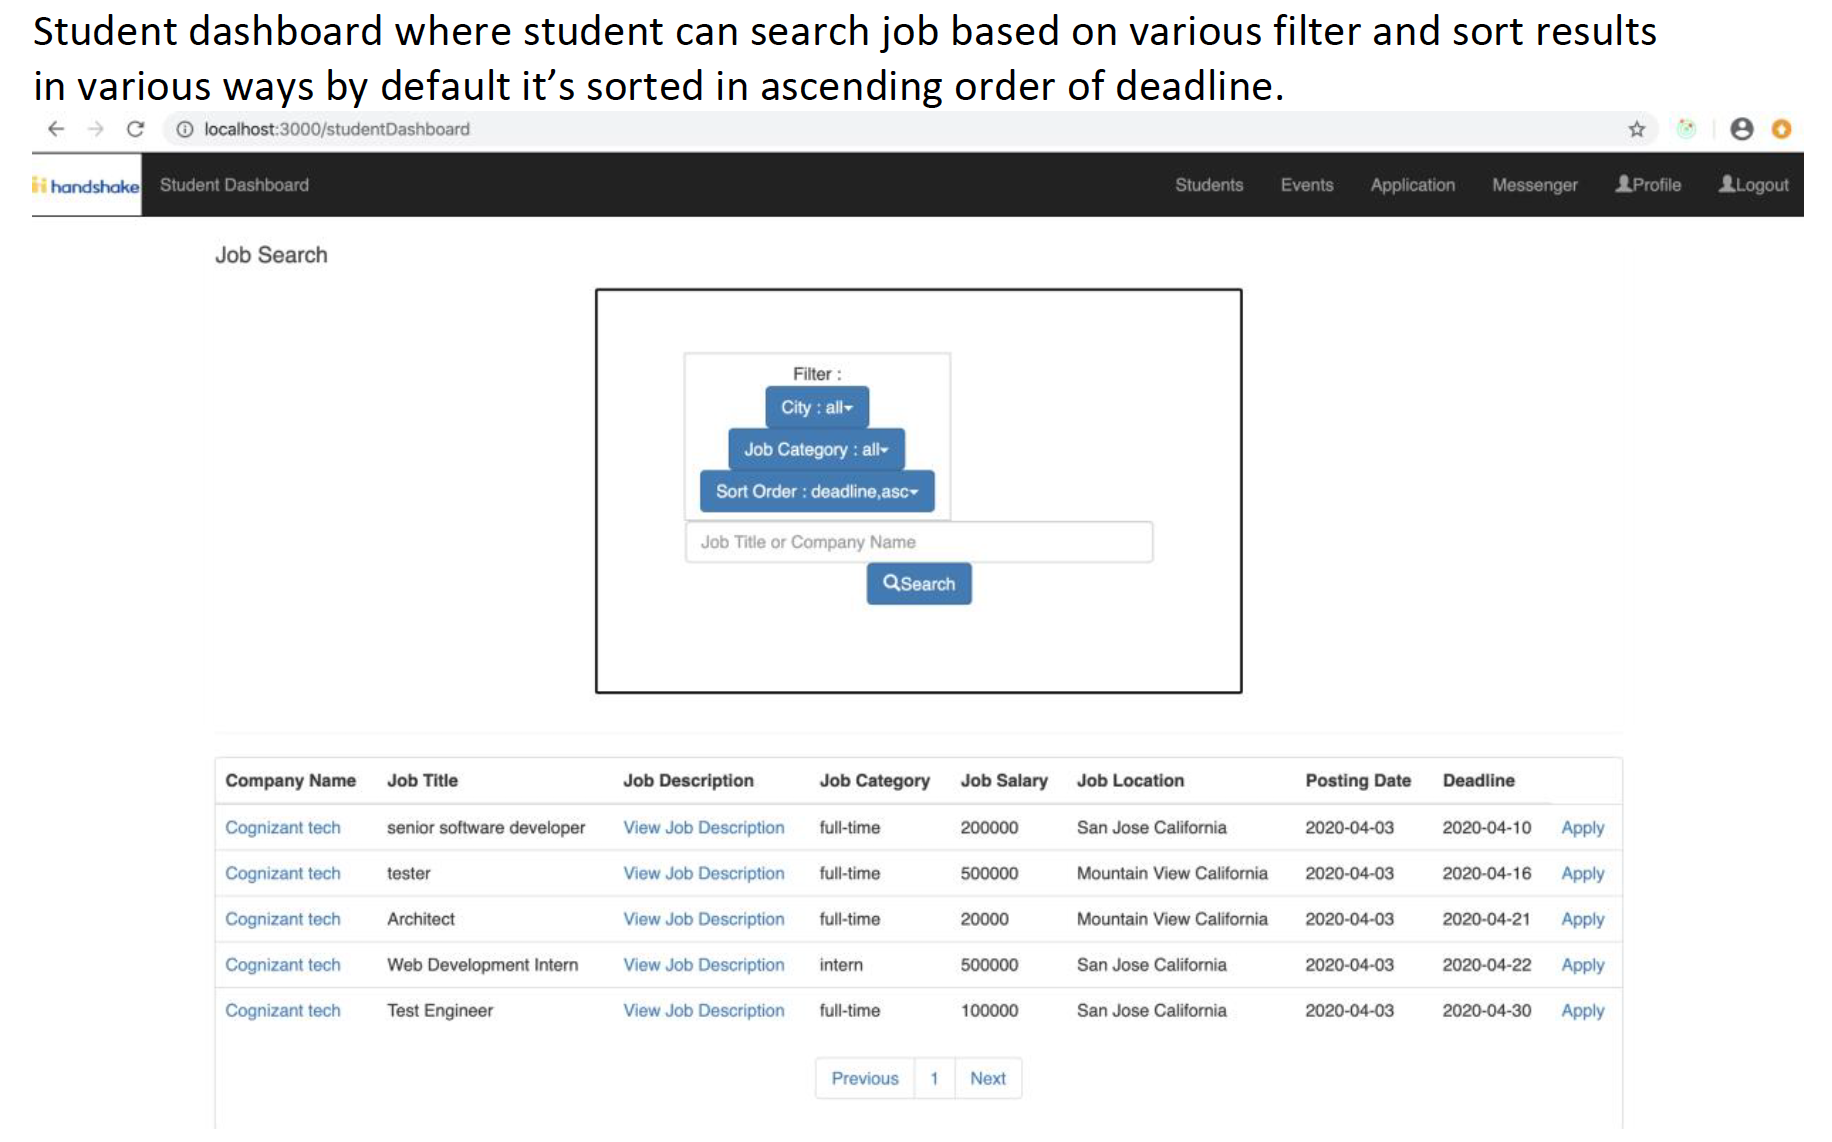
Task: Open Profile from the navbar
Action: (1648, 185)
